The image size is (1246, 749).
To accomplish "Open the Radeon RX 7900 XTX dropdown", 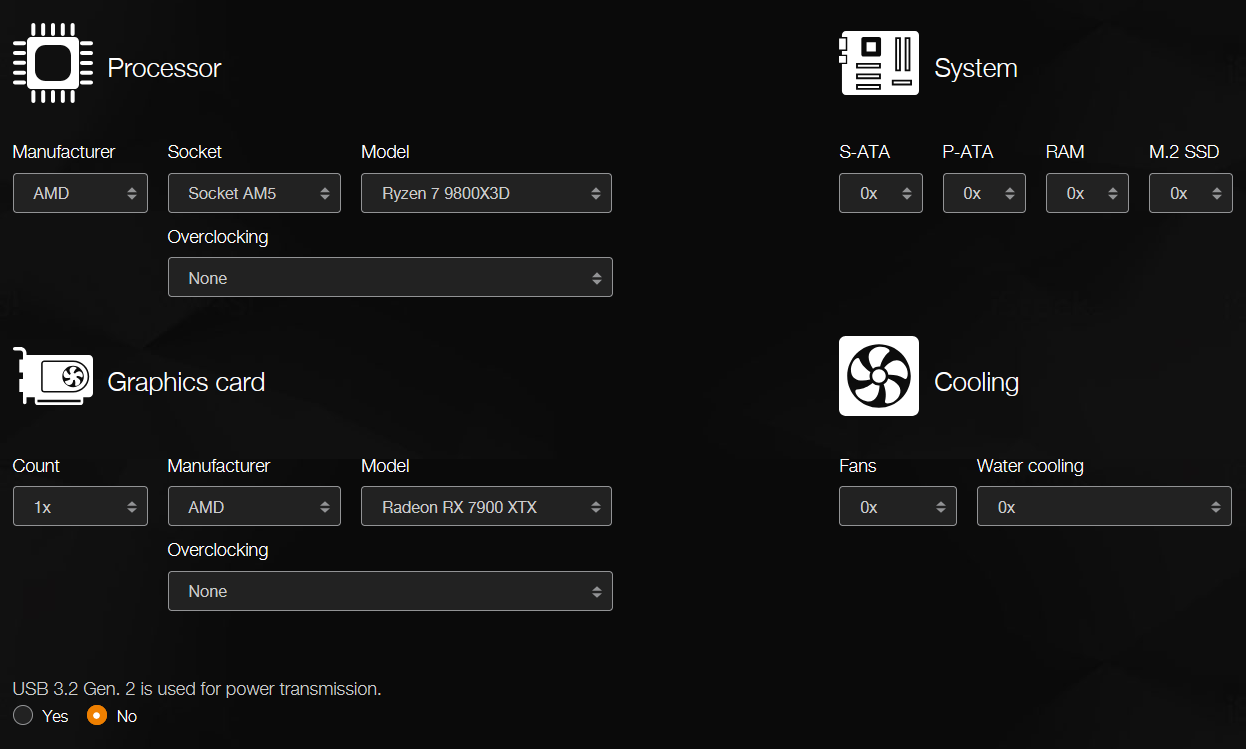I will pyautogui.click(x=486, y=507).
